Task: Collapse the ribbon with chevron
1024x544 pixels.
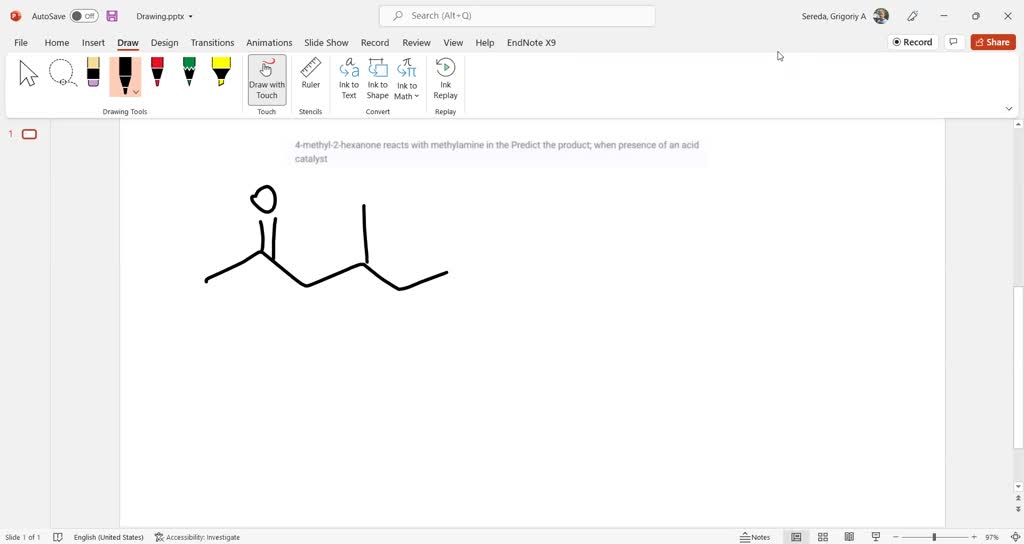Action: pos(1008,108)
